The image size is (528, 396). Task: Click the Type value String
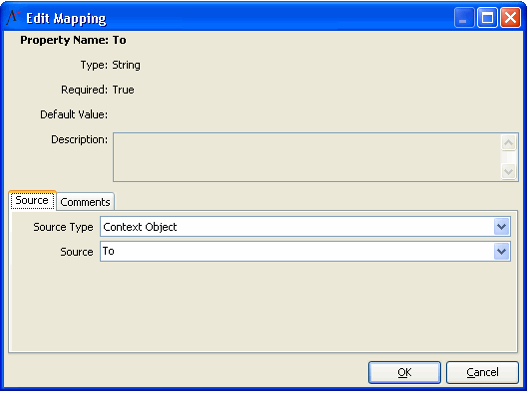tap(126, 65)
